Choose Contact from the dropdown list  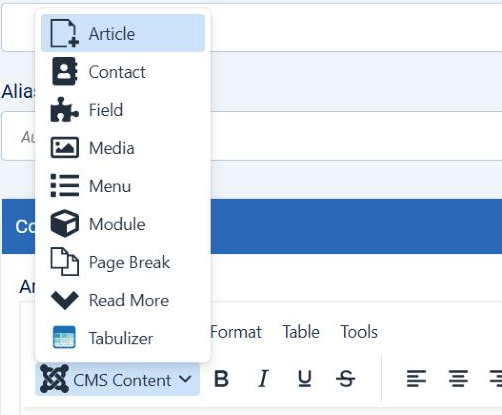[x=123, y=71]
